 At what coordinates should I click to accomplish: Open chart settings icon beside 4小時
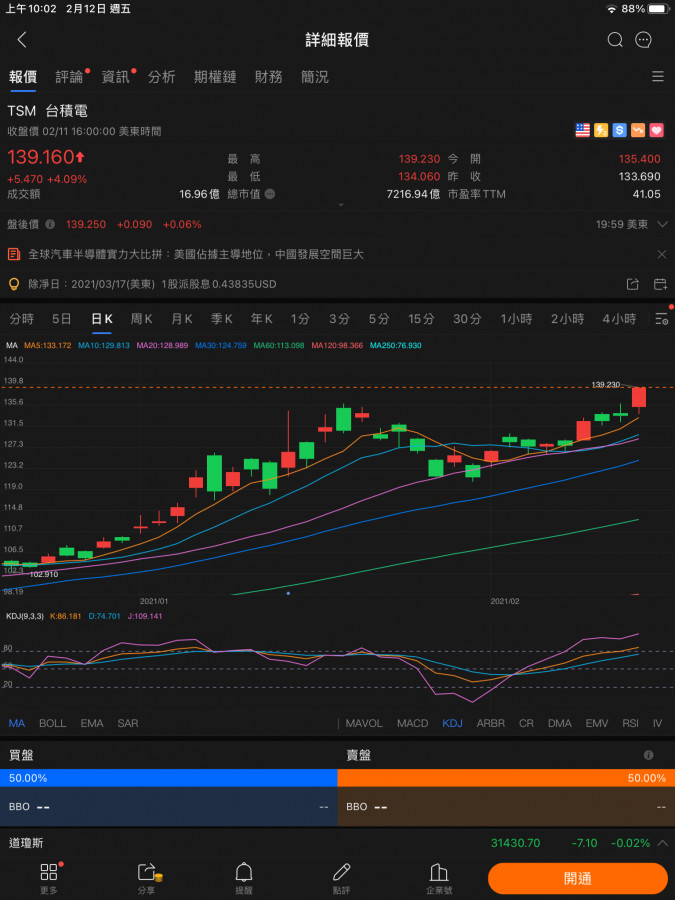pos(661,319)
